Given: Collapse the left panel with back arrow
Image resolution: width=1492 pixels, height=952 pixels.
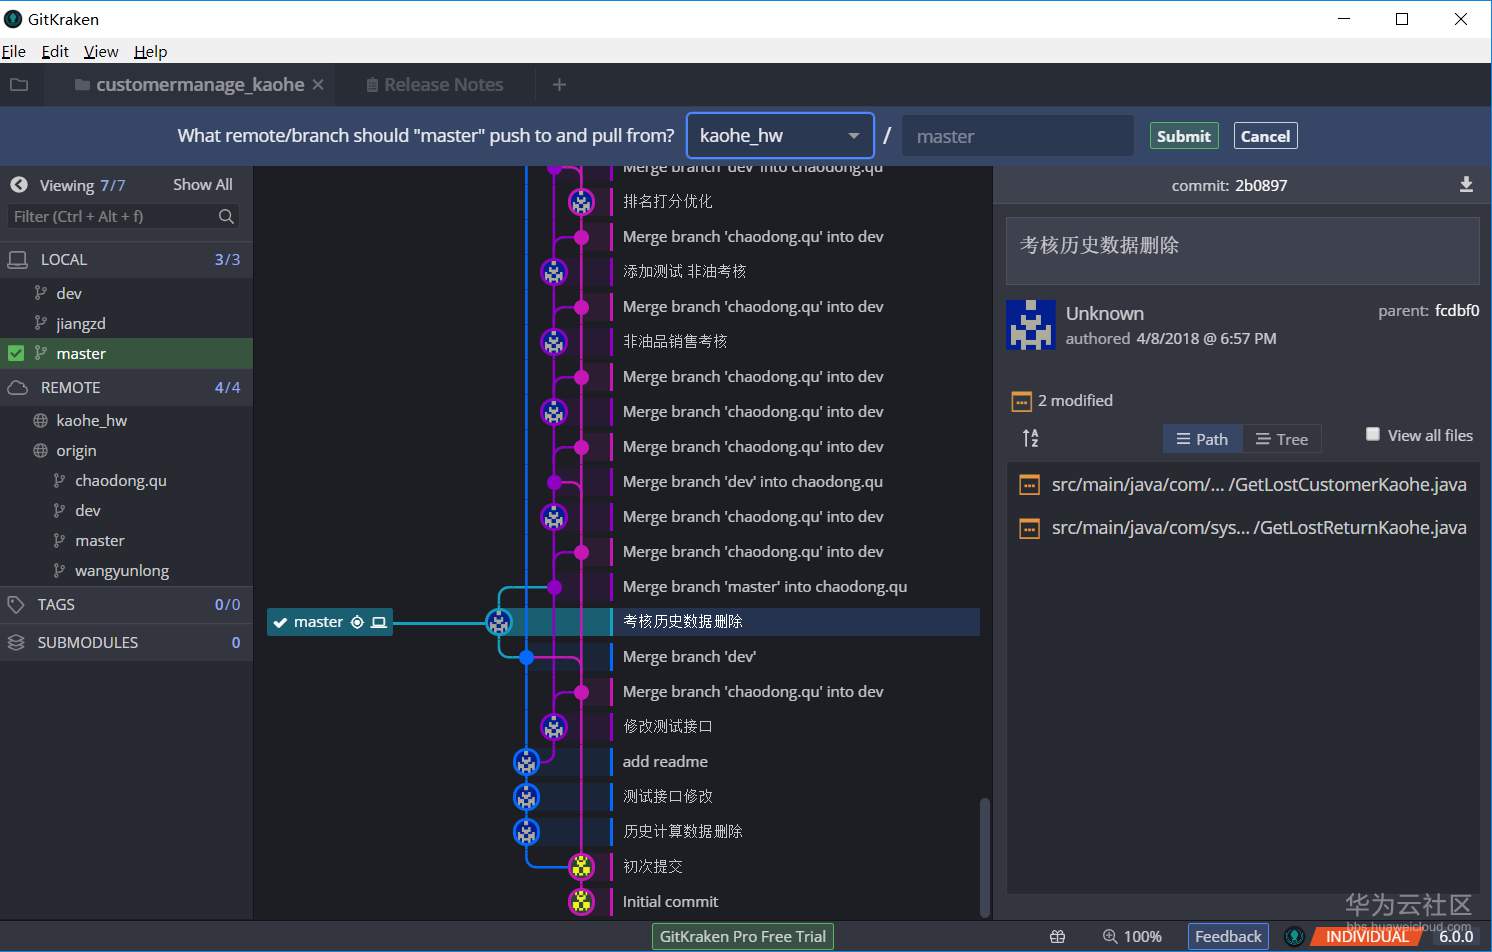Looking at the screenshot, I should point(18,185).
